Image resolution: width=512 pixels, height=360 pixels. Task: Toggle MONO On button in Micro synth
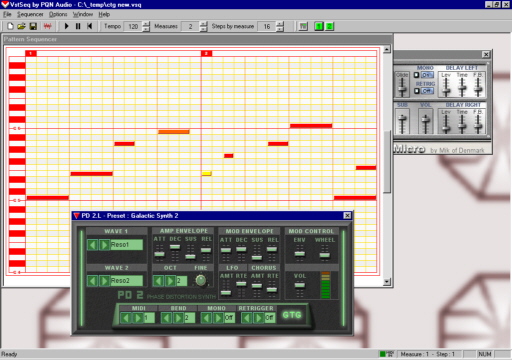point(427,75)
